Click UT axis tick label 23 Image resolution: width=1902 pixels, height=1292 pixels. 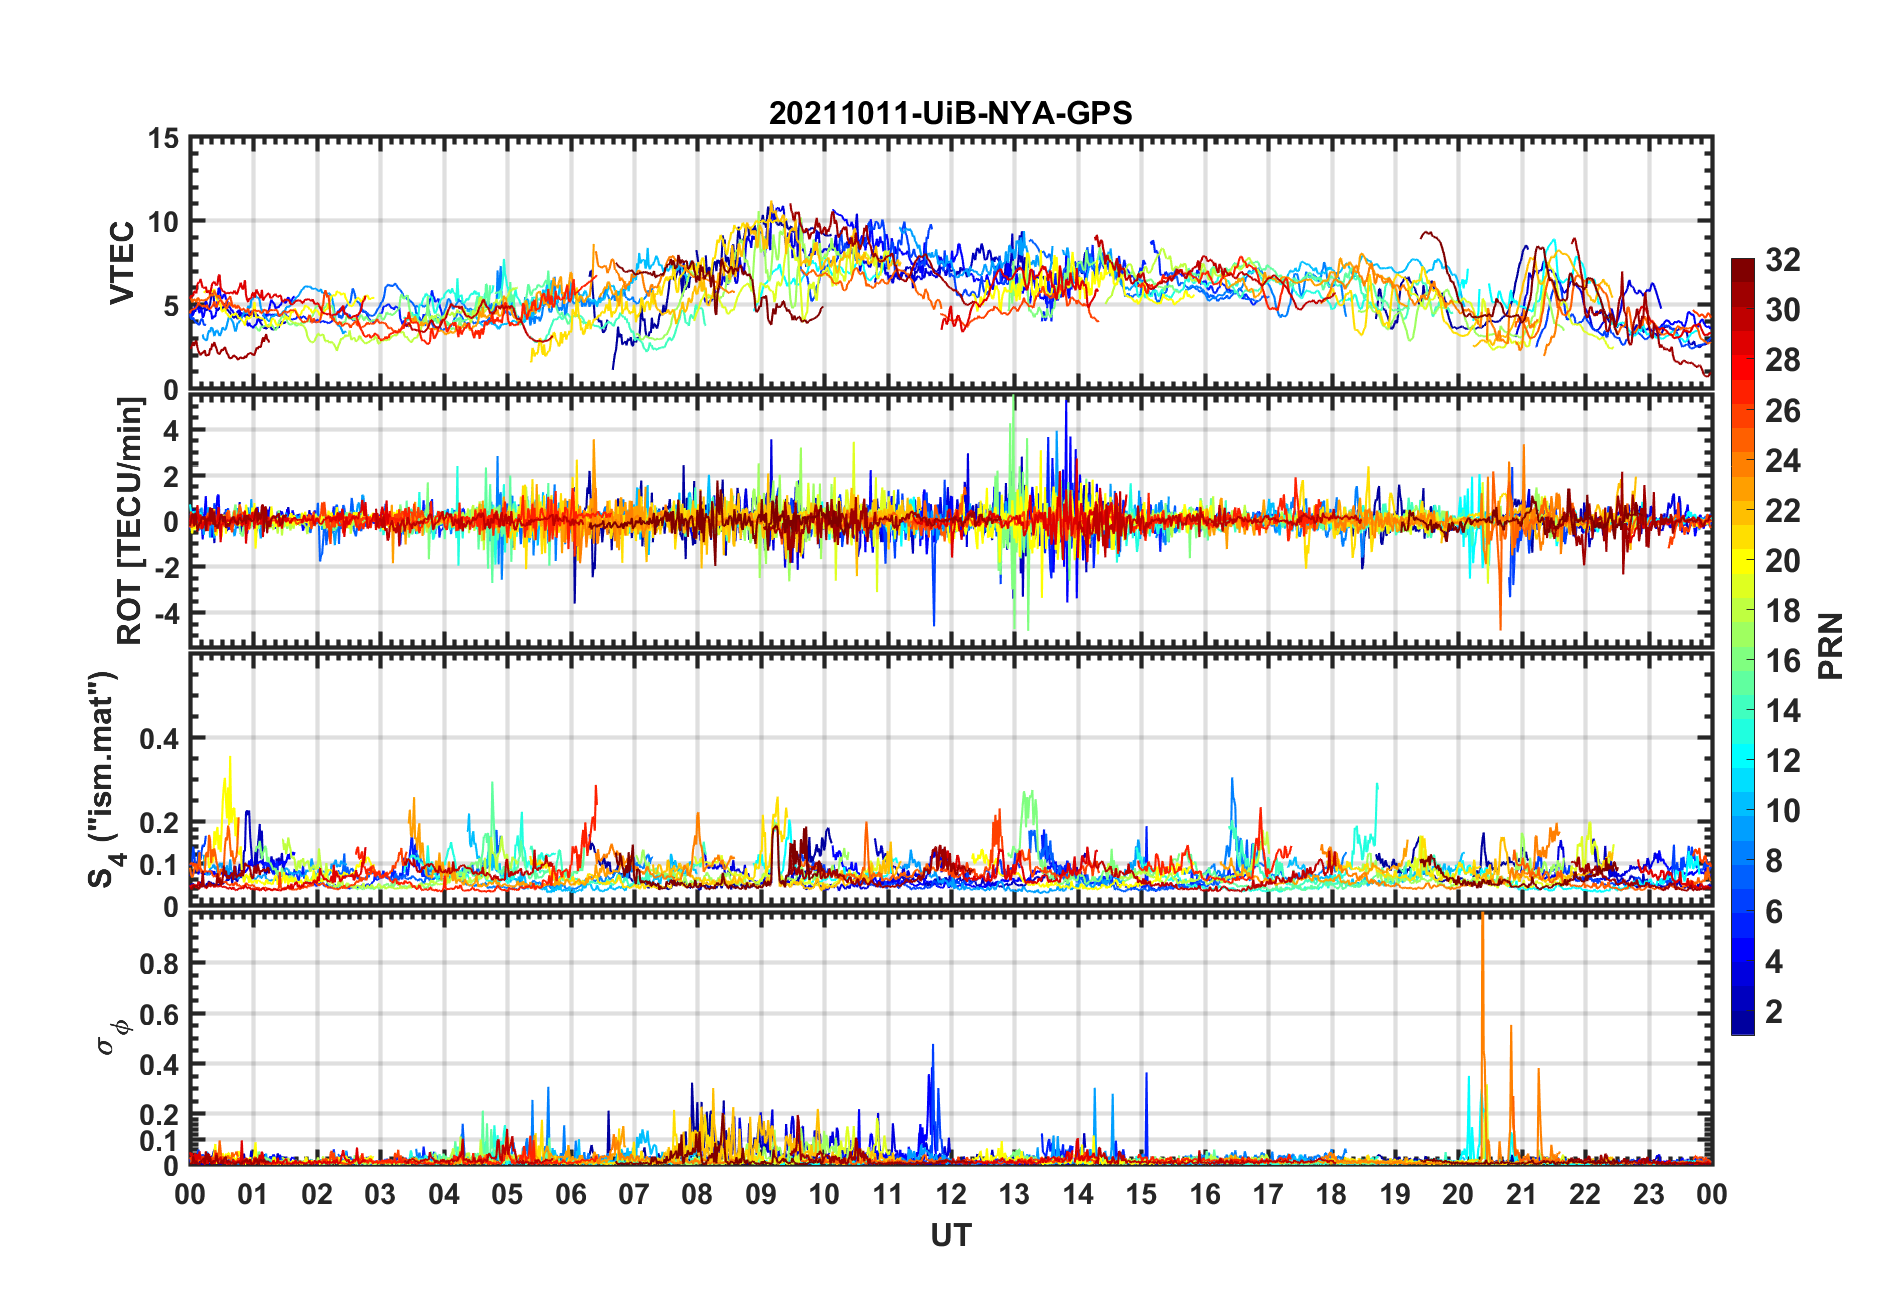click(1648, 1194)
